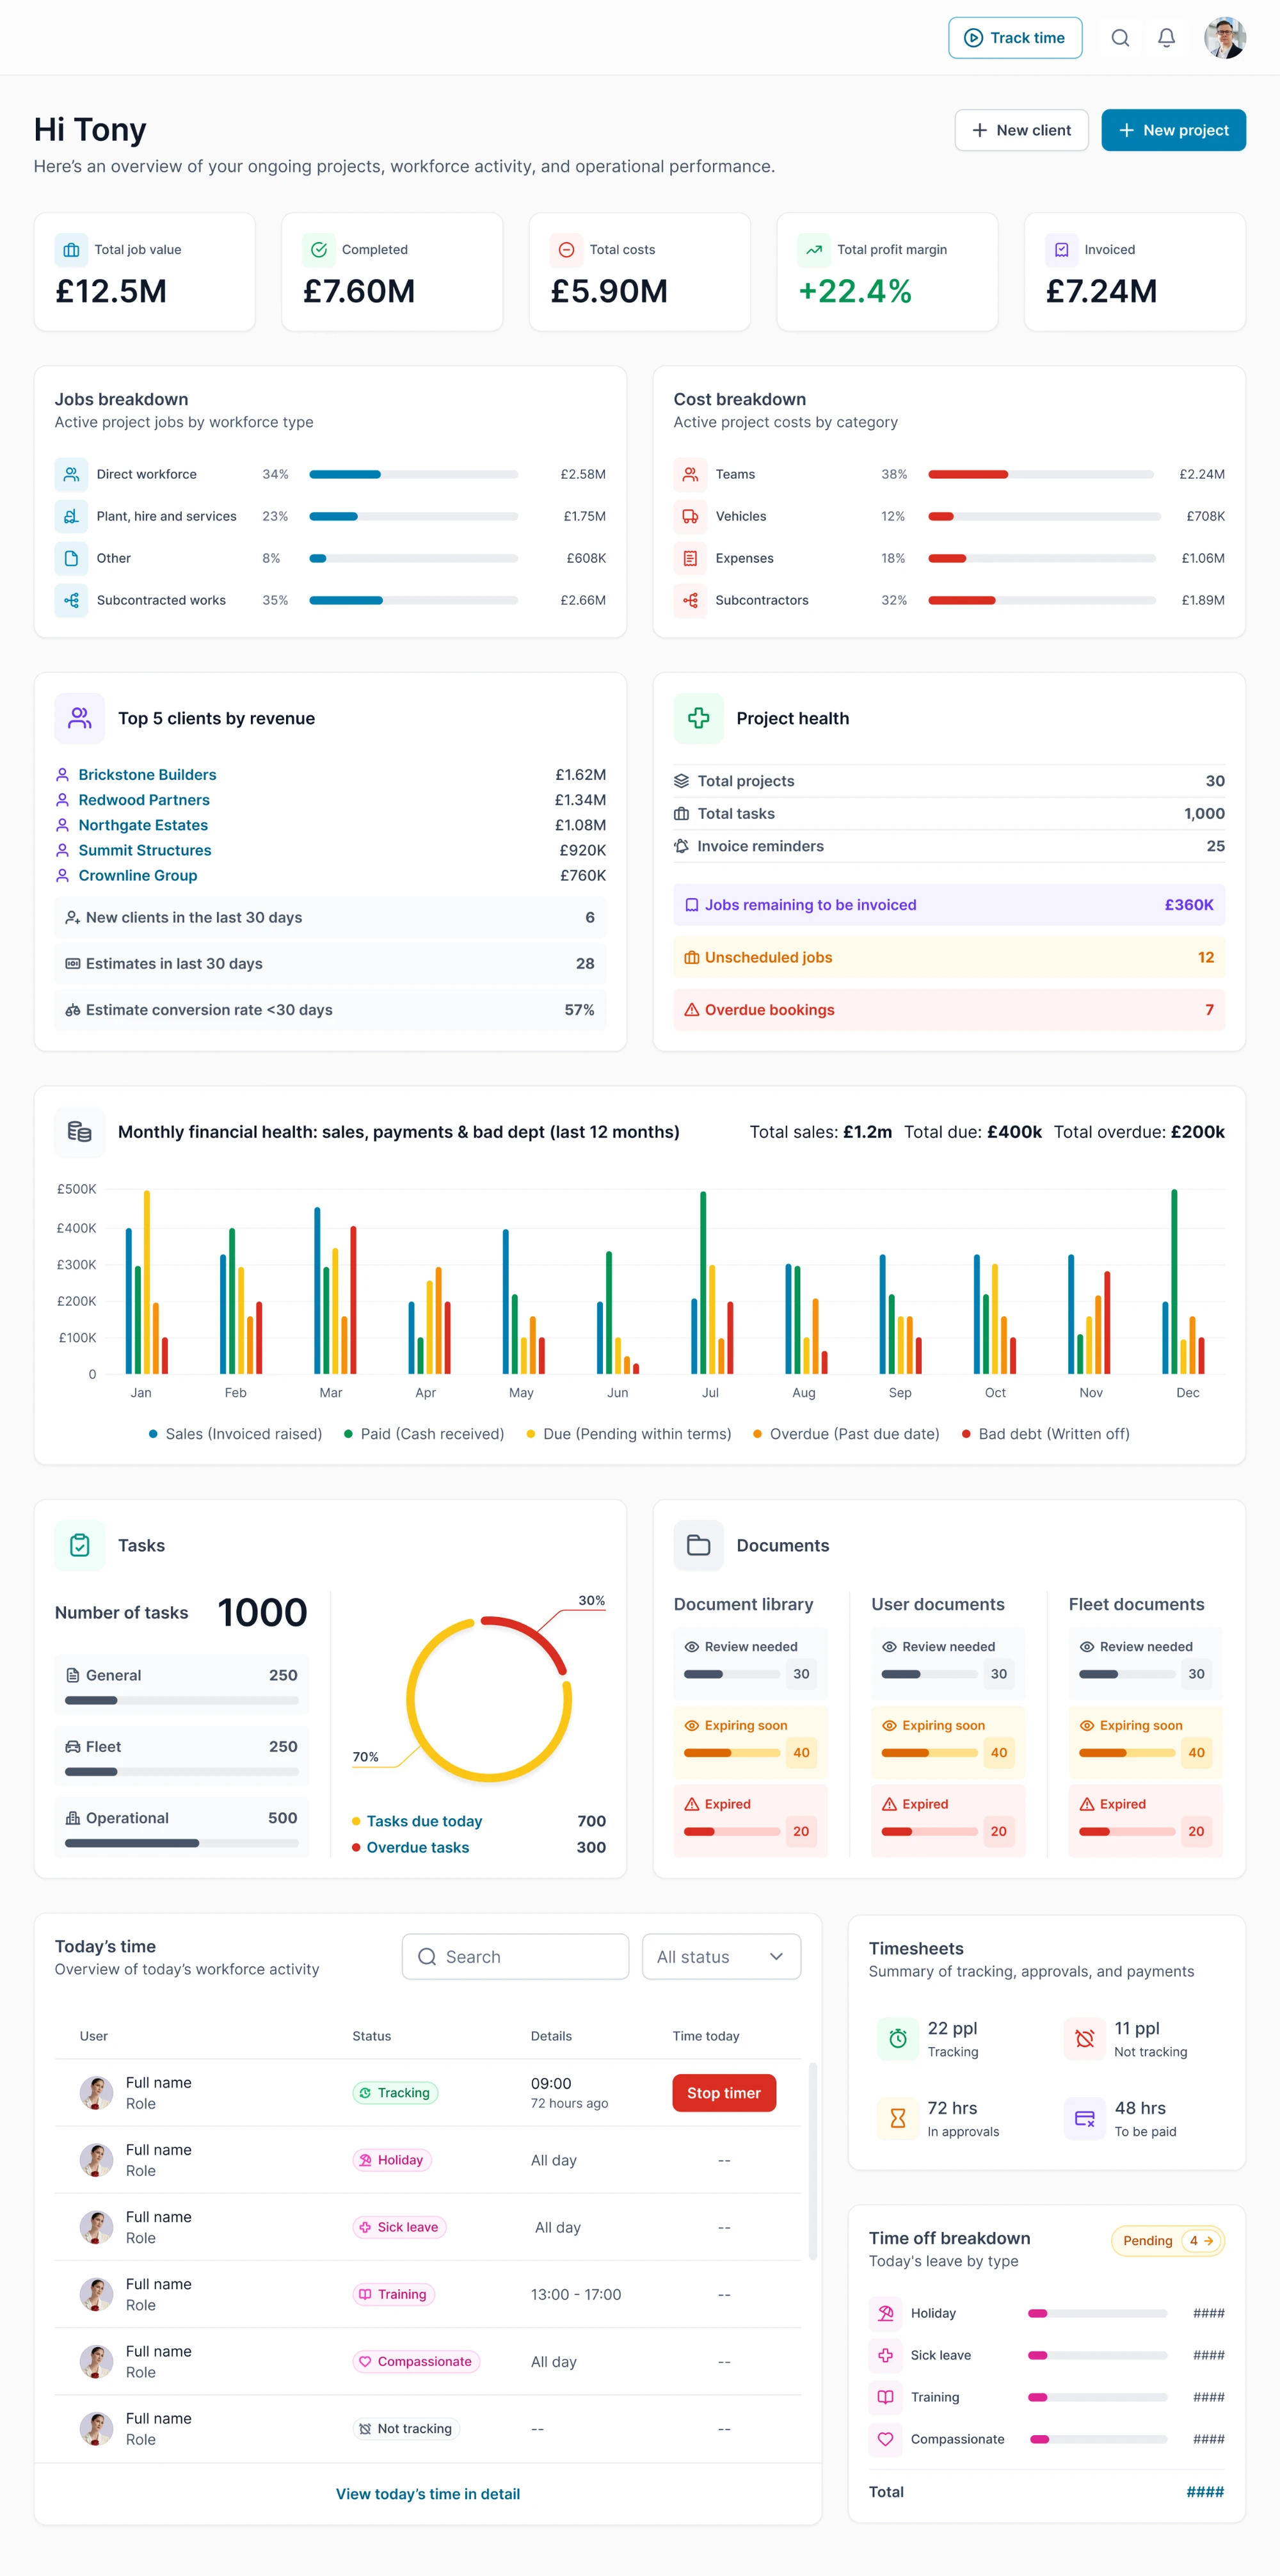
Task: Toggle Due (Pending within terms) legend item
Action: [x=629, y=1434]
